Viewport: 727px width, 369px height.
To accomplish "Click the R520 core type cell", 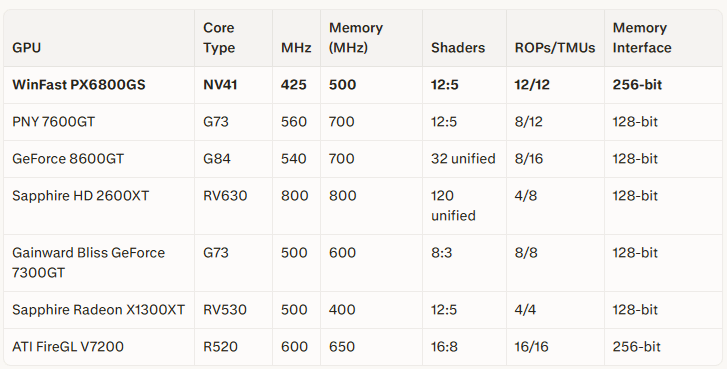I will pos(220,347).
